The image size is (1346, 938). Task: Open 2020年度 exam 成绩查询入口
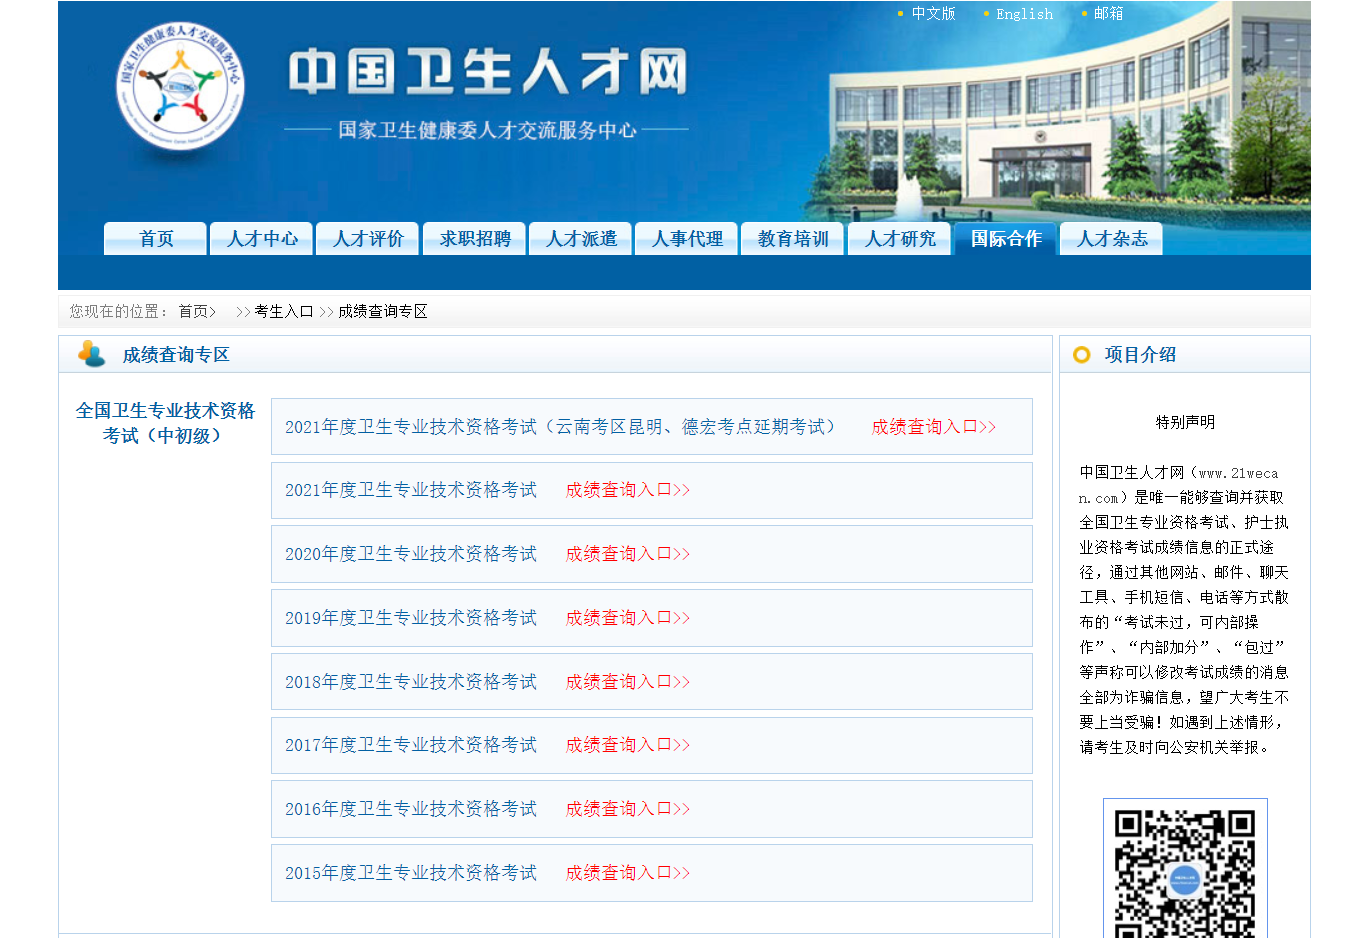pos(628,554)
